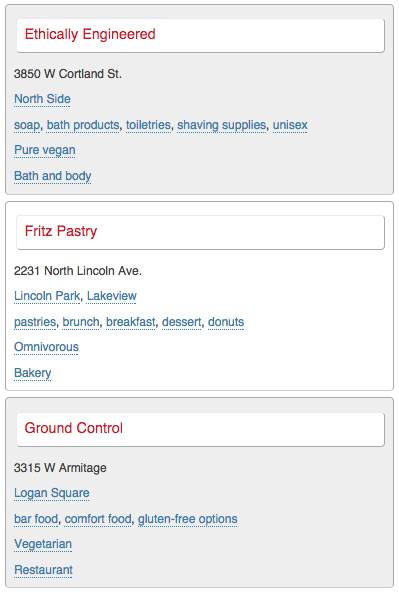Open the Fritz Pastry listing title

tap(61, 231)
